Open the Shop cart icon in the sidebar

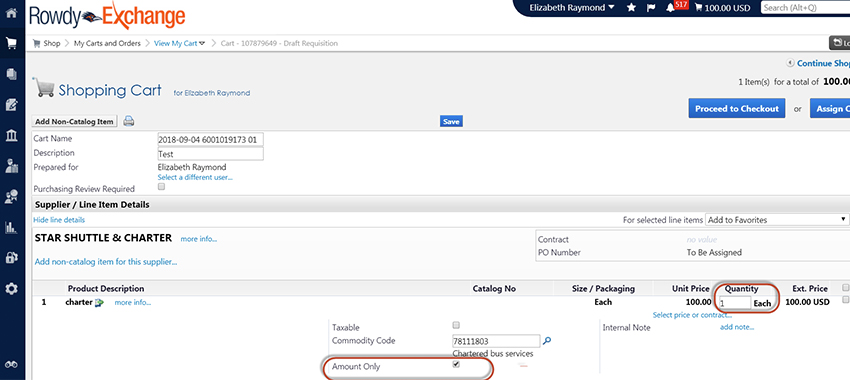[11, 43]
